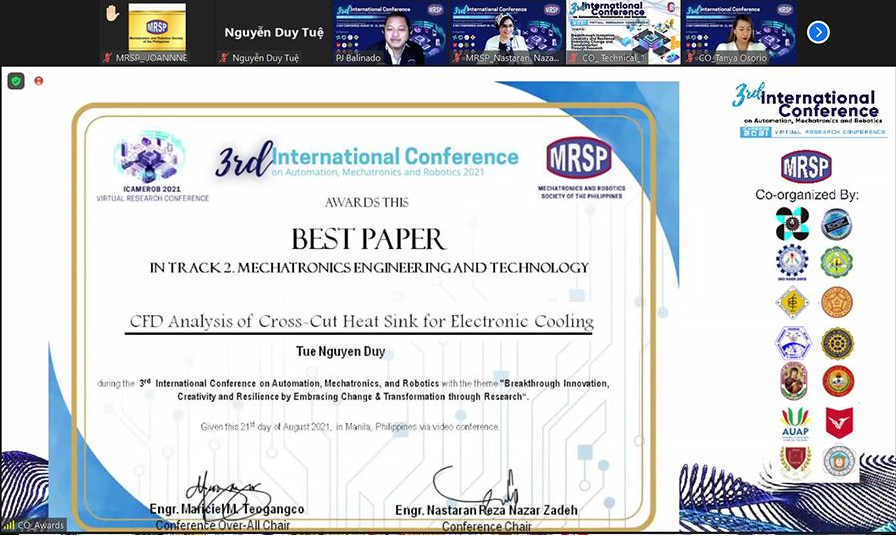Click the 'BEST PAPER' heading
The width and height of the screenshot is (896, 536).
point(369,239)
